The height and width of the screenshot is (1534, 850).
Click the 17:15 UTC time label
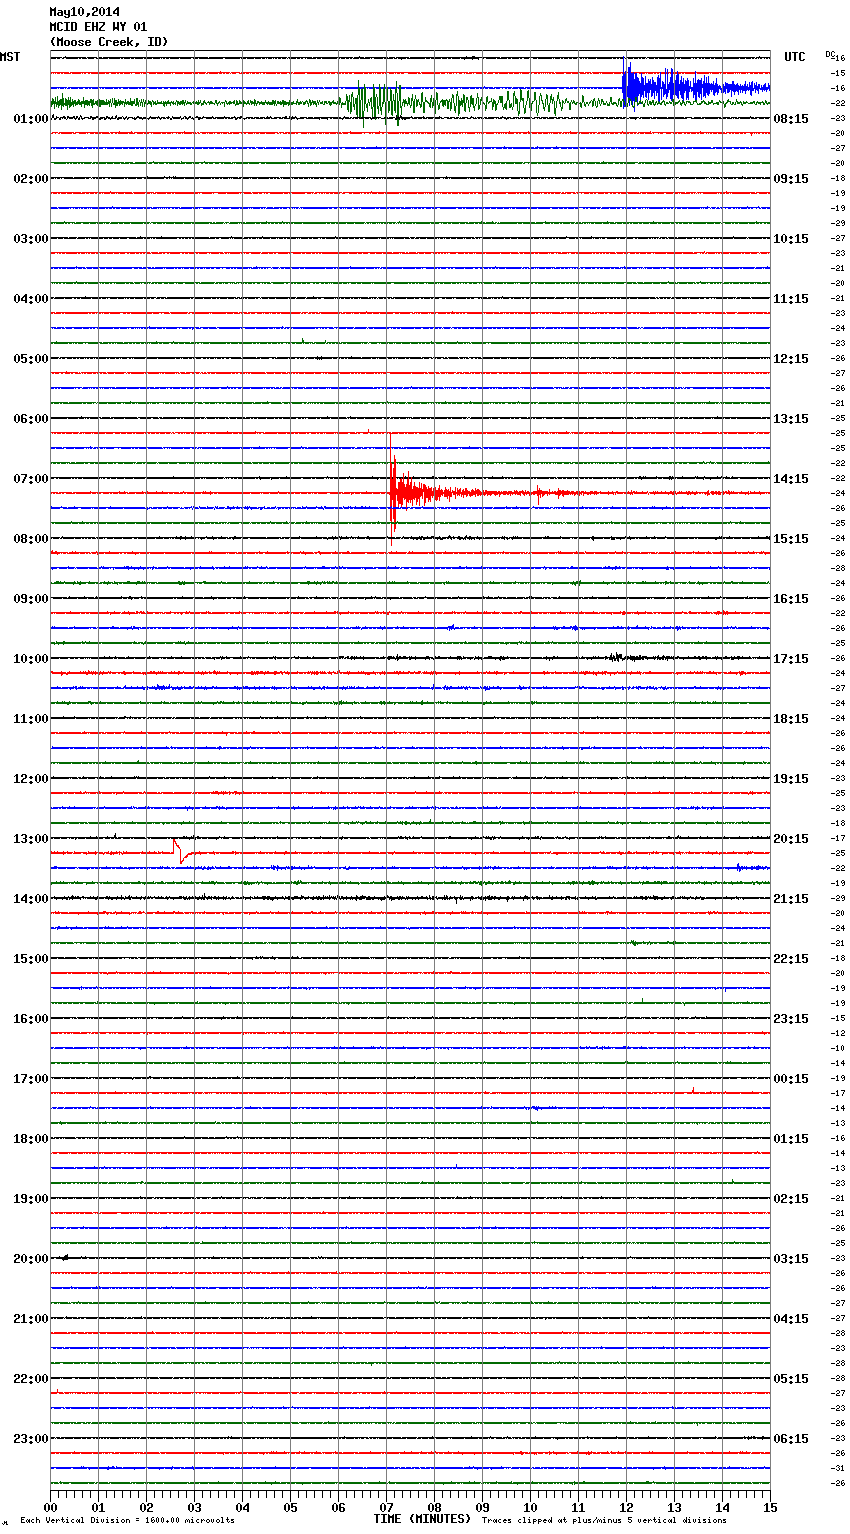(791, 659)
